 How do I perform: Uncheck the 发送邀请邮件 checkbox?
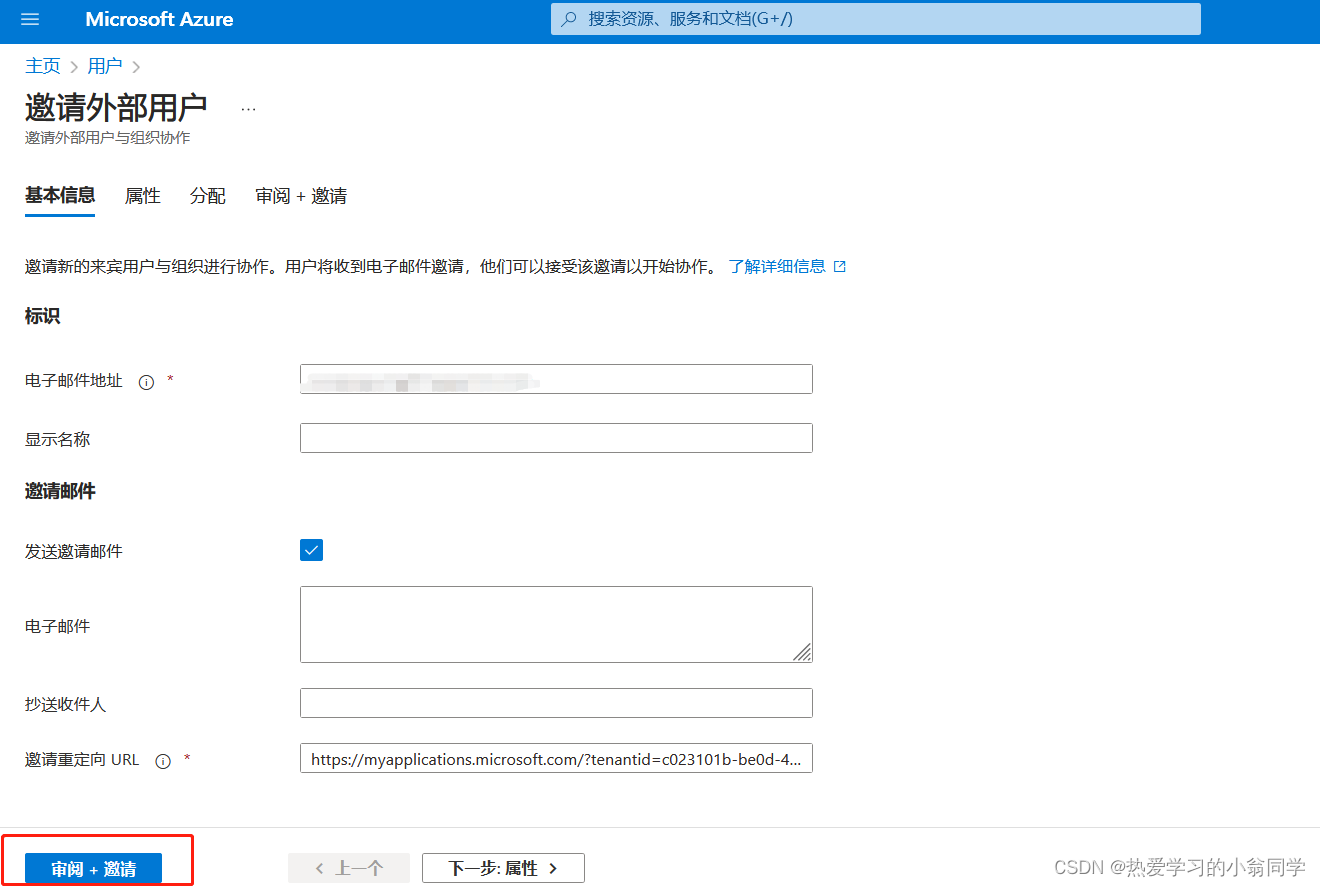click(311, 550)
